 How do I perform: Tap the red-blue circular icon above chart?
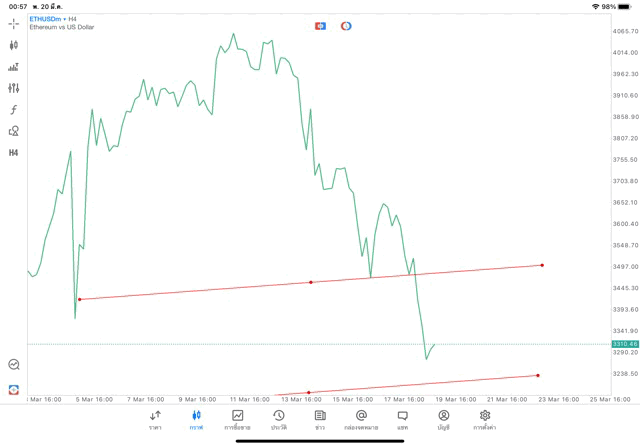346,25
